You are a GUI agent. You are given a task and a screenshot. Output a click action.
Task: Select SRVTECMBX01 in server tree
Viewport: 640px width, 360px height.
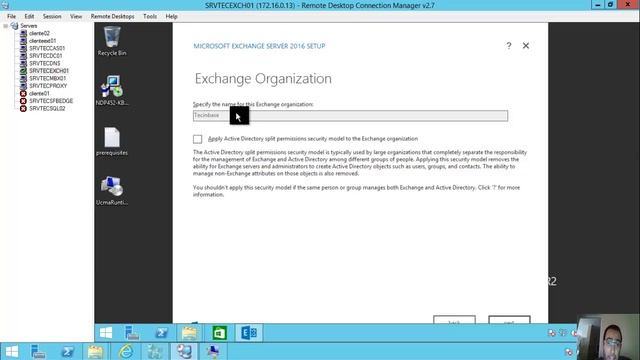point(47,78)
